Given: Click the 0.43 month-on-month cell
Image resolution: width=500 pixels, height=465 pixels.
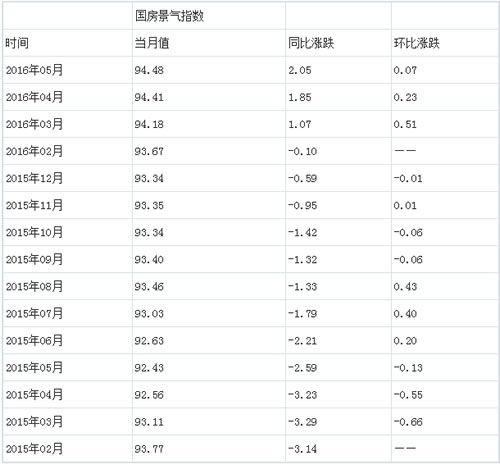Looking at the screenshot, I should click(x=405, y=287).
